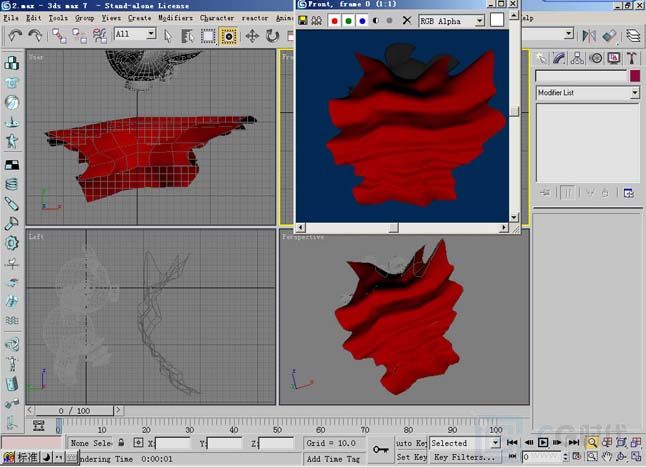
Task: Click Clone Rendered Frame Window binoculars icon
Action: pos(316,20)
